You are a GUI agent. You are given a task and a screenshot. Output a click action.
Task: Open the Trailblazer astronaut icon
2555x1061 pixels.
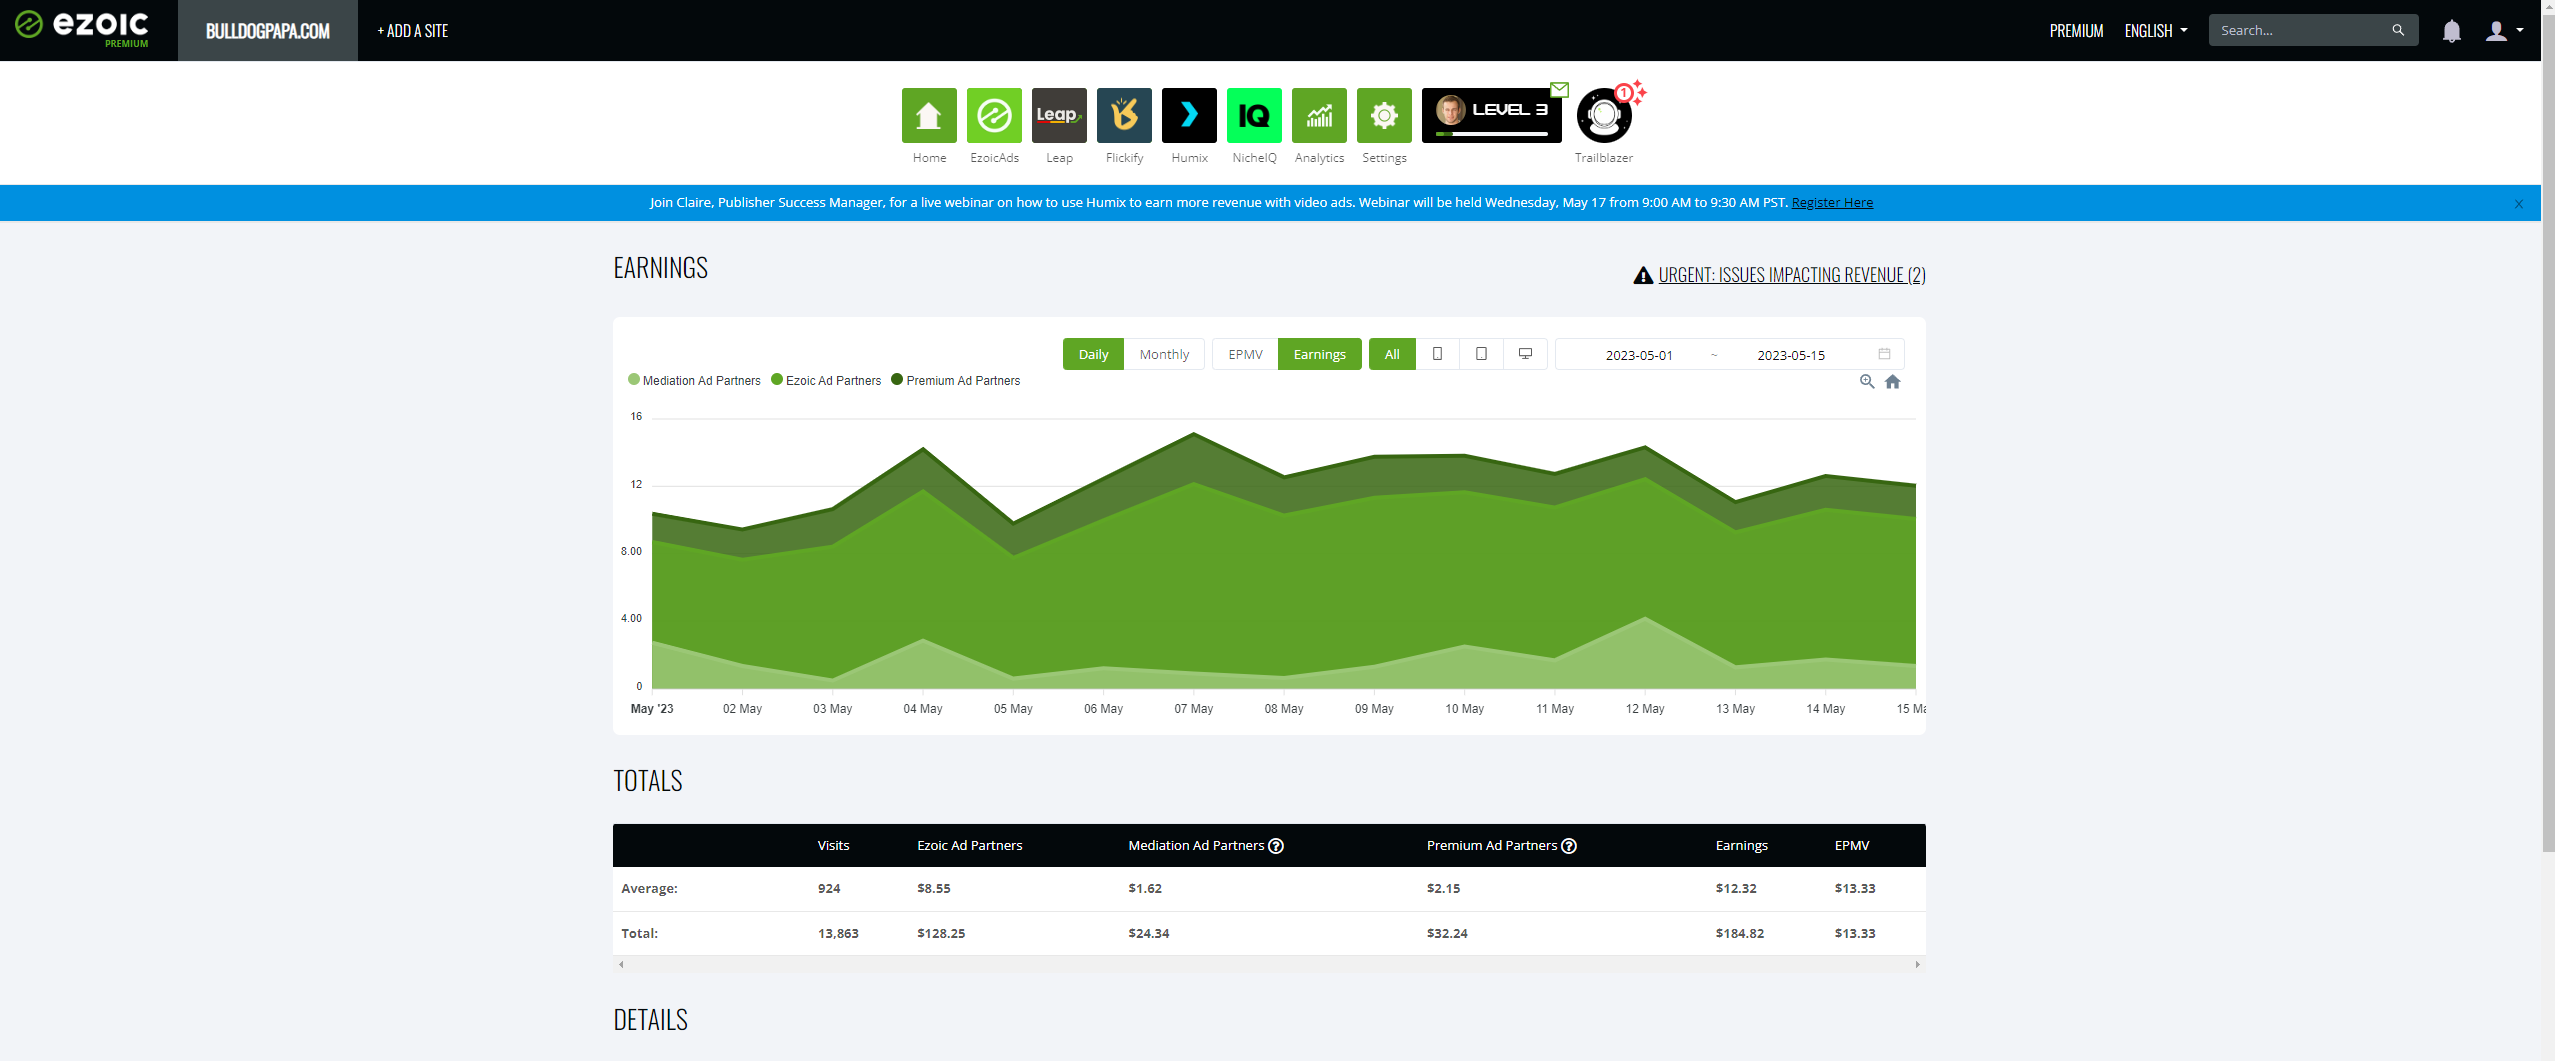[1604, 116]
